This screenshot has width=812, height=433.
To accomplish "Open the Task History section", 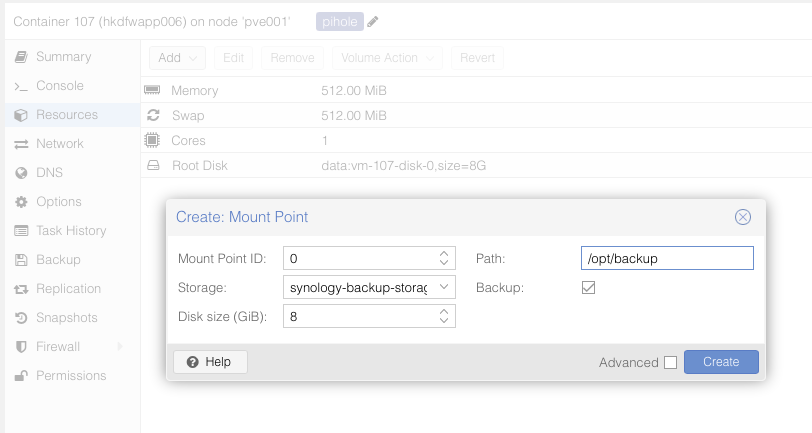I will click(72, 230).
